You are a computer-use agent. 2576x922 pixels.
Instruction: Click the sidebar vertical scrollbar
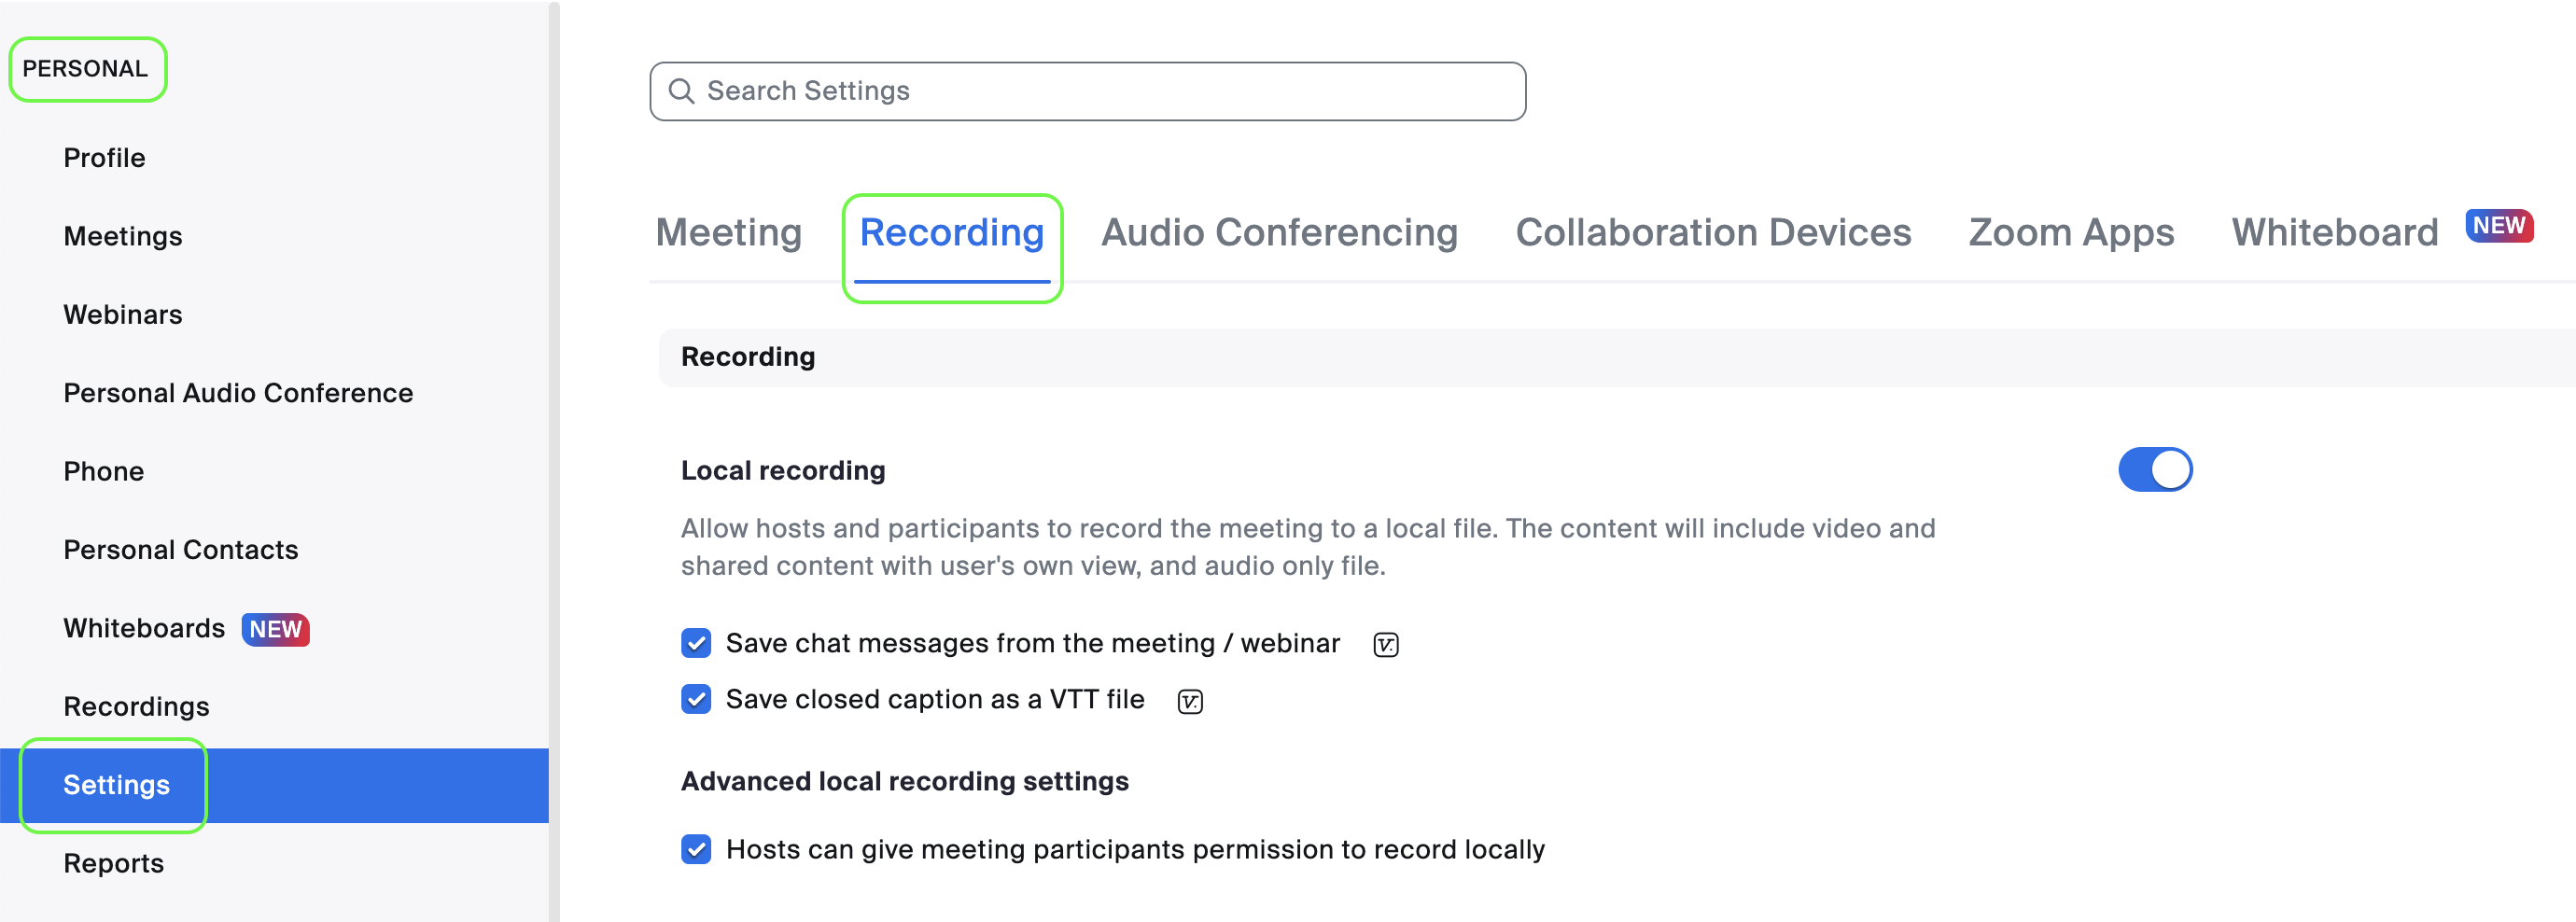pos(554,461)
